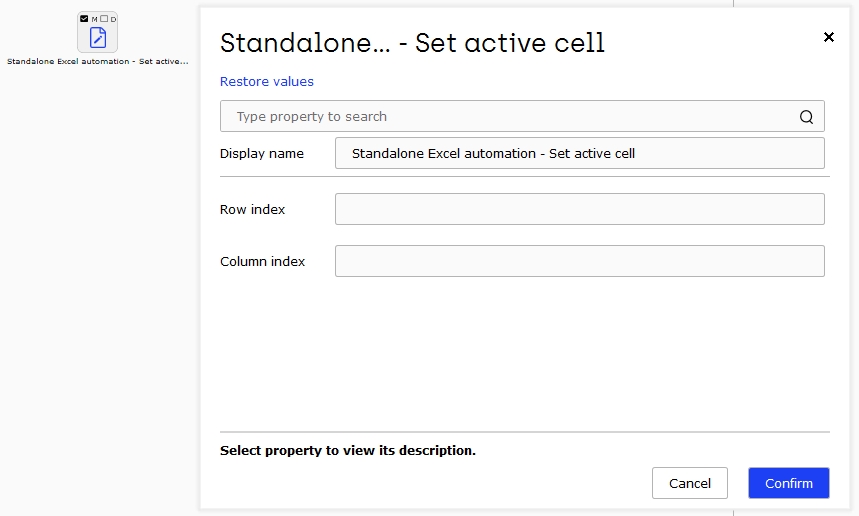This screenshot has width=859, height=516.
Task: Click the Display name input field
Action: coord(580,153)
